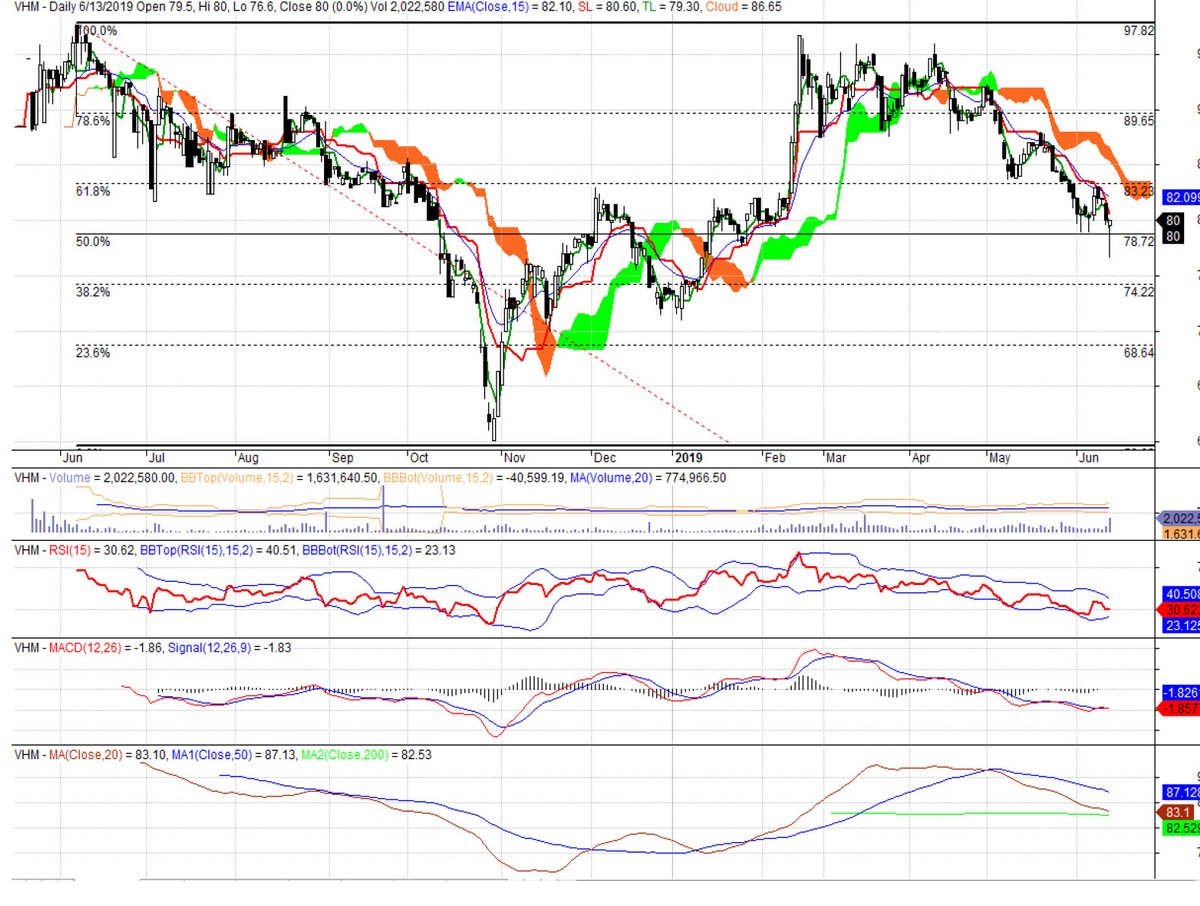
Task: Click the 61.8% Fibonacci level label
Action: 93,190
